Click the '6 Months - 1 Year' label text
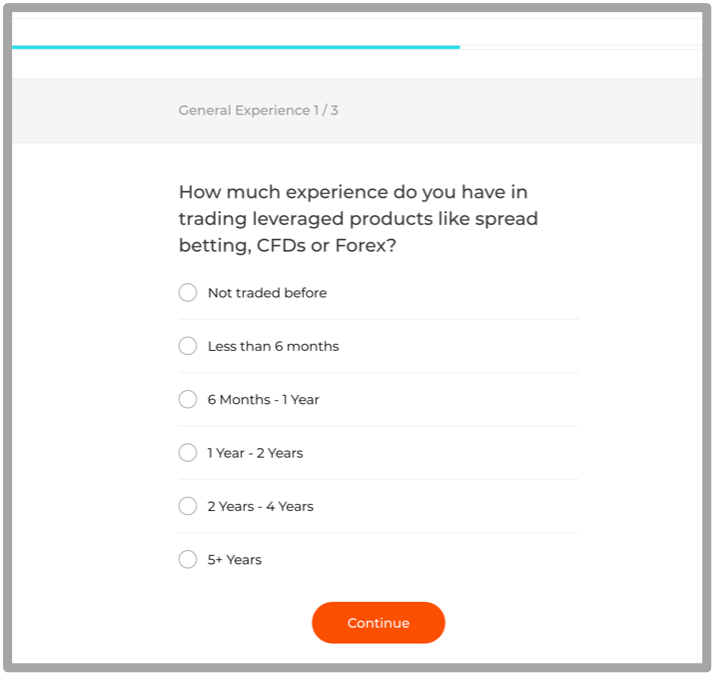 tap(263, 399)
